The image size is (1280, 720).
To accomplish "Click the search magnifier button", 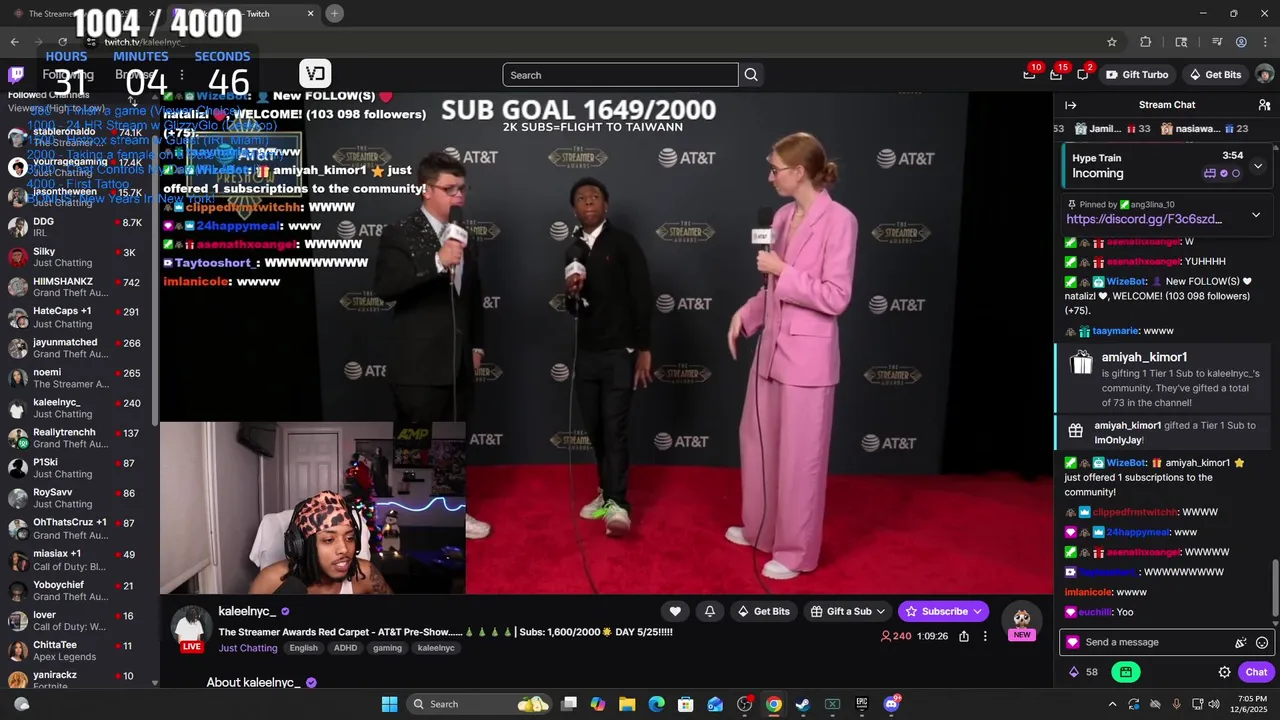I will (x=751, y=75).
